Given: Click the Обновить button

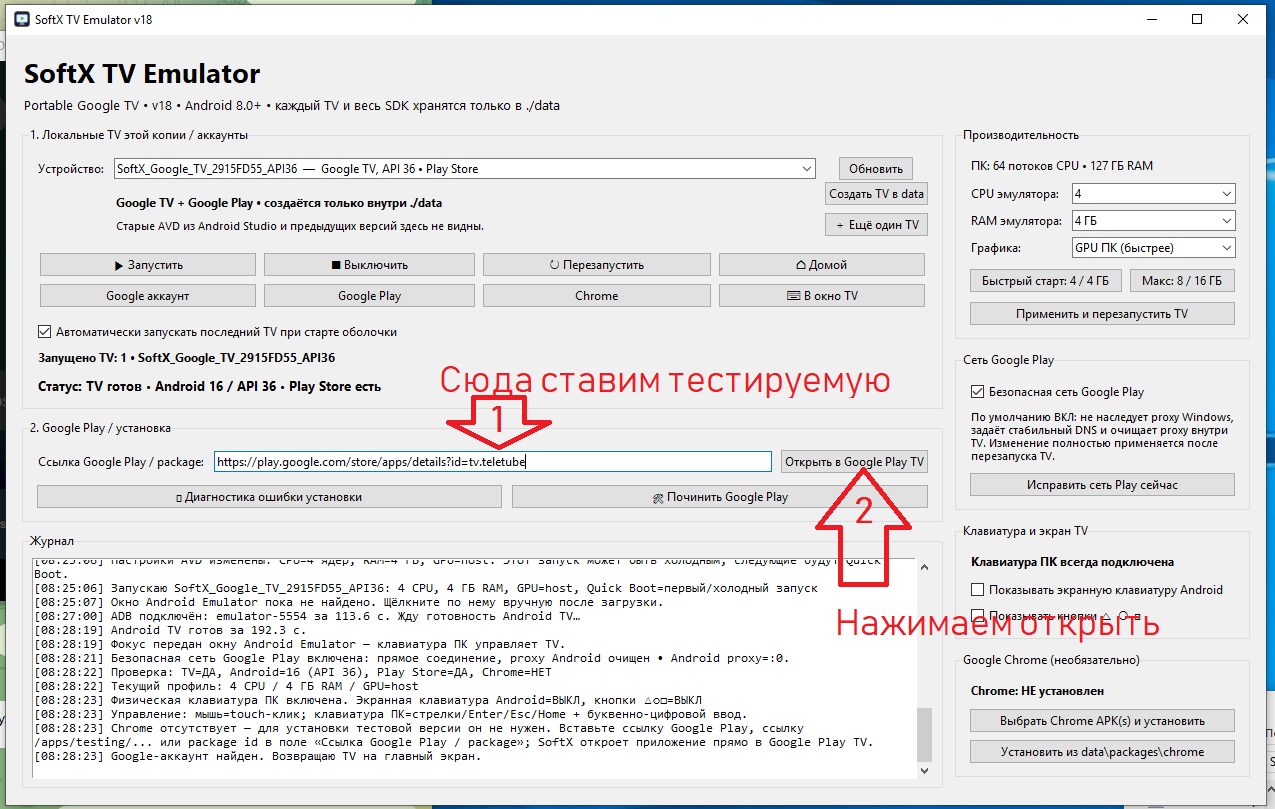Looking at the screenshot, I should (876, 169).
